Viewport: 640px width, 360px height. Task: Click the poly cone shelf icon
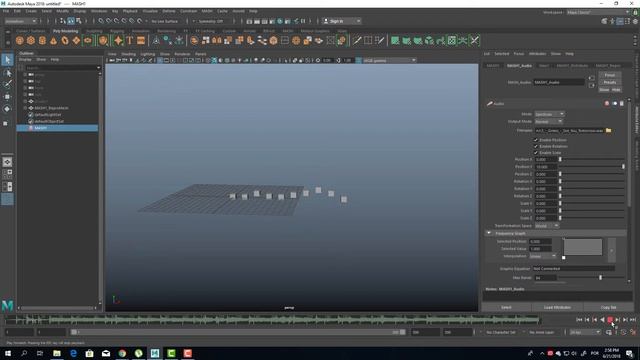[x=53, y=40]
